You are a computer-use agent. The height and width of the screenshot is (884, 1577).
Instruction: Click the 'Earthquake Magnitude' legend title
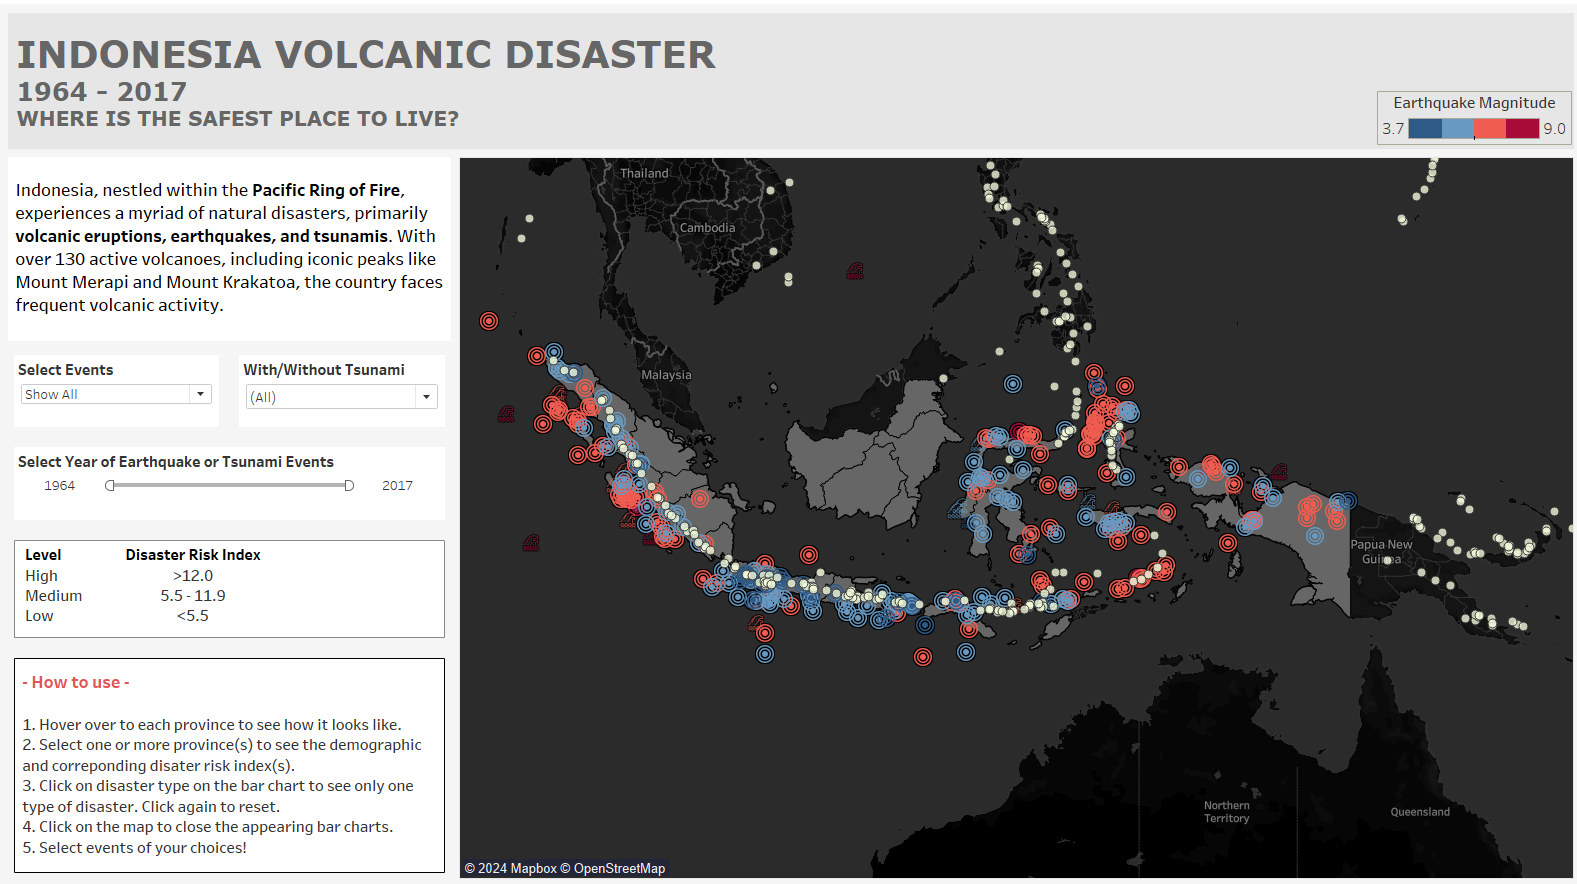click(x=1474, y=103)
